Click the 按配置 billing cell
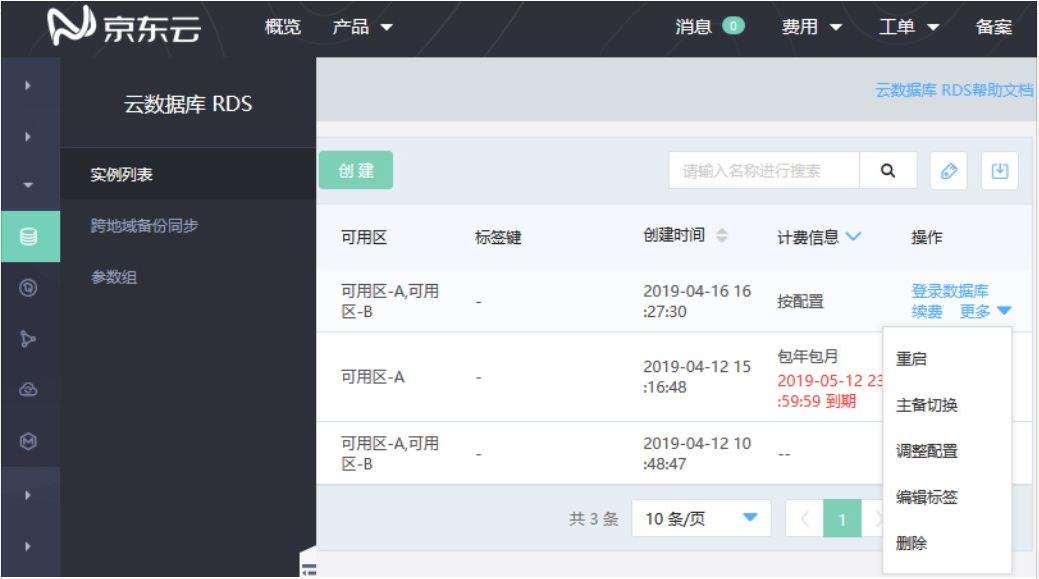This screenshot has width=1039, height=579. click(x=800, y=301)
